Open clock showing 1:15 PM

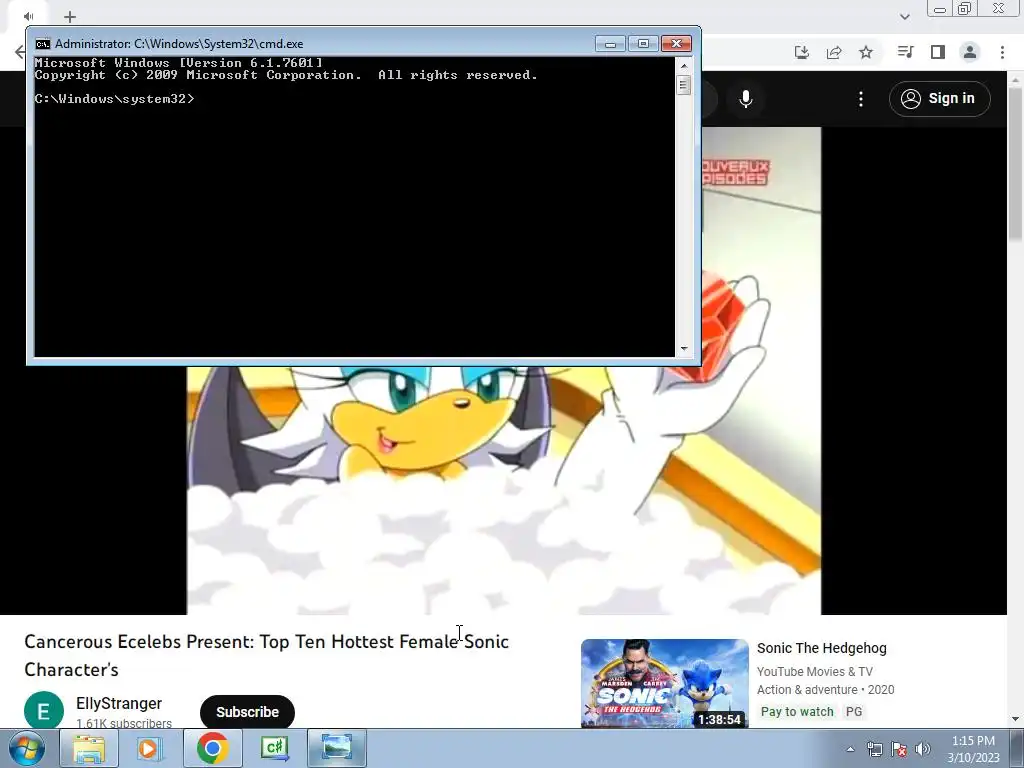[973, 749]
